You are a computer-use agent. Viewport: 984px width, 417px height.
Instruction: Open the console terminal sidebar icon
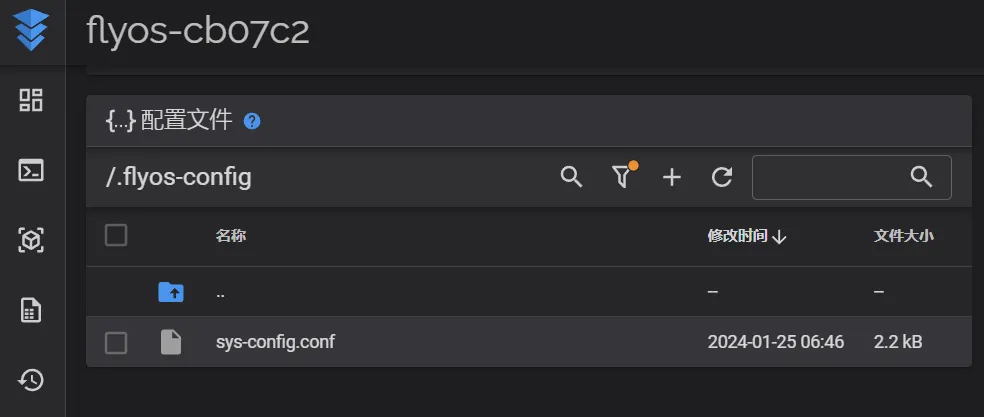point(31,170)
